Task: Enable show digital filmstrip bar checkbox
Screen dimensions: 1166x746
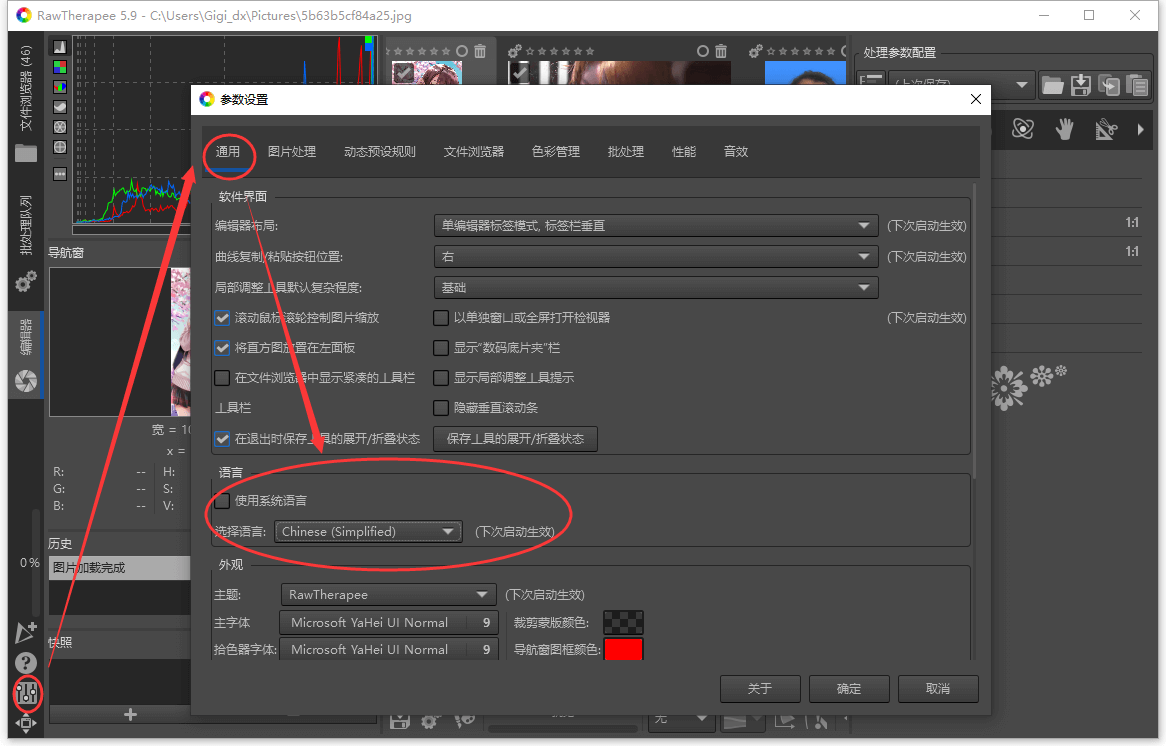Action: (x=441, y=347)
